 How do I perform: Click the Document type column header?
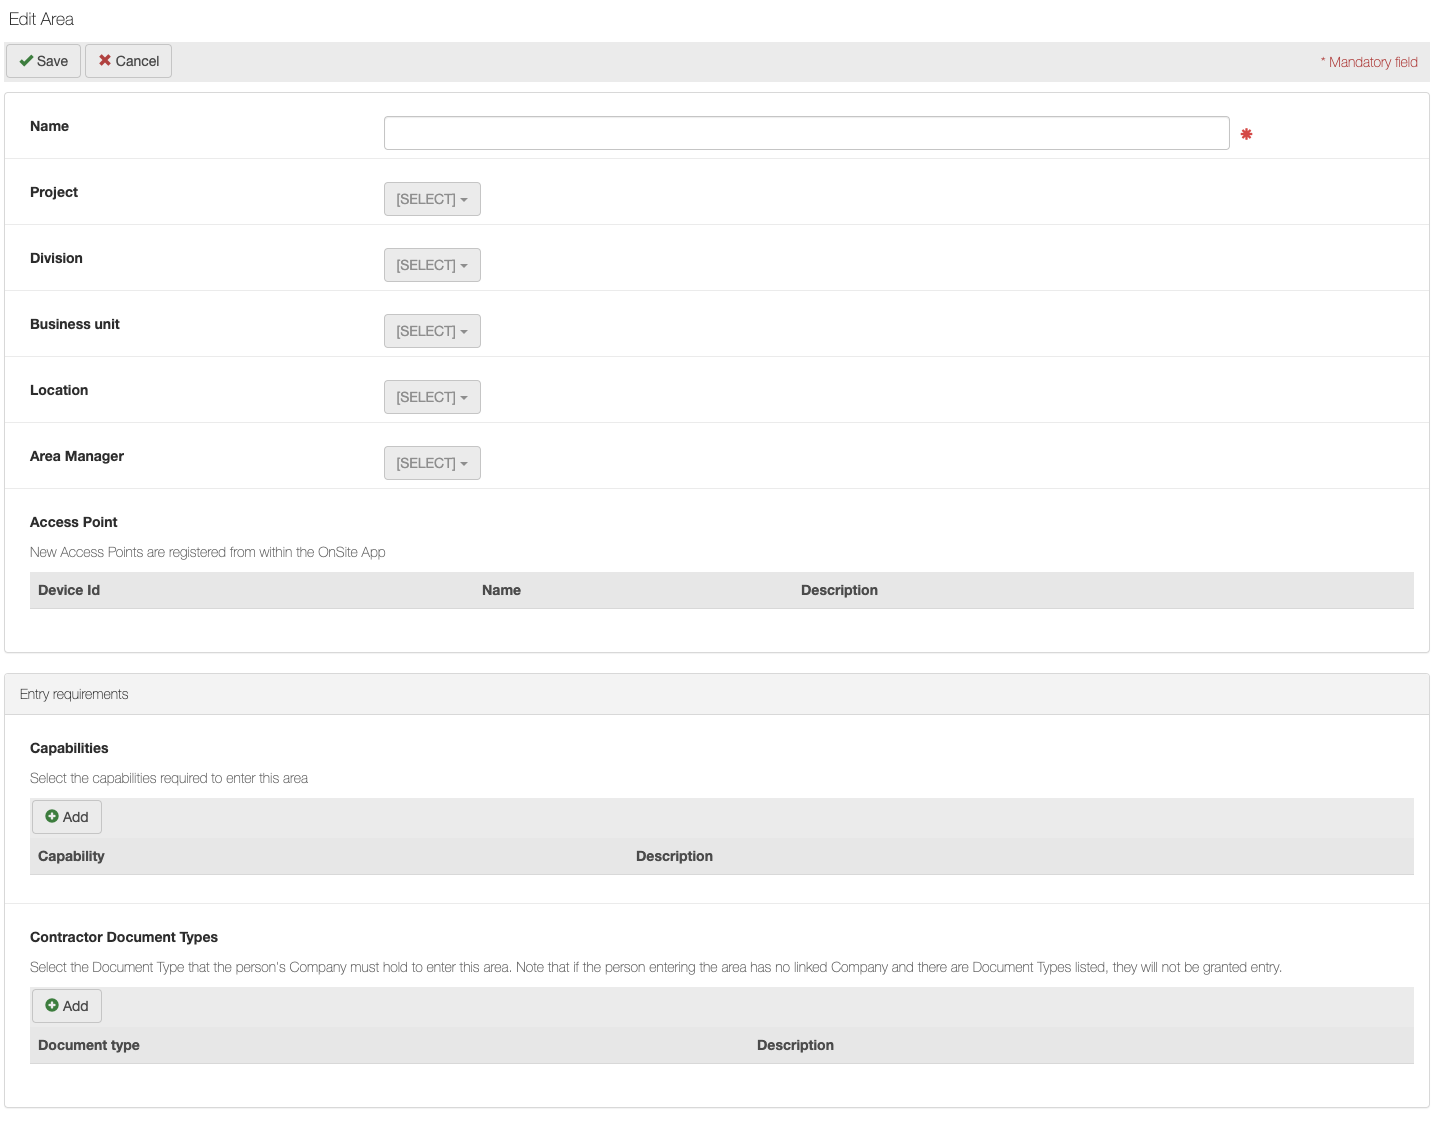click(89, 1045)
